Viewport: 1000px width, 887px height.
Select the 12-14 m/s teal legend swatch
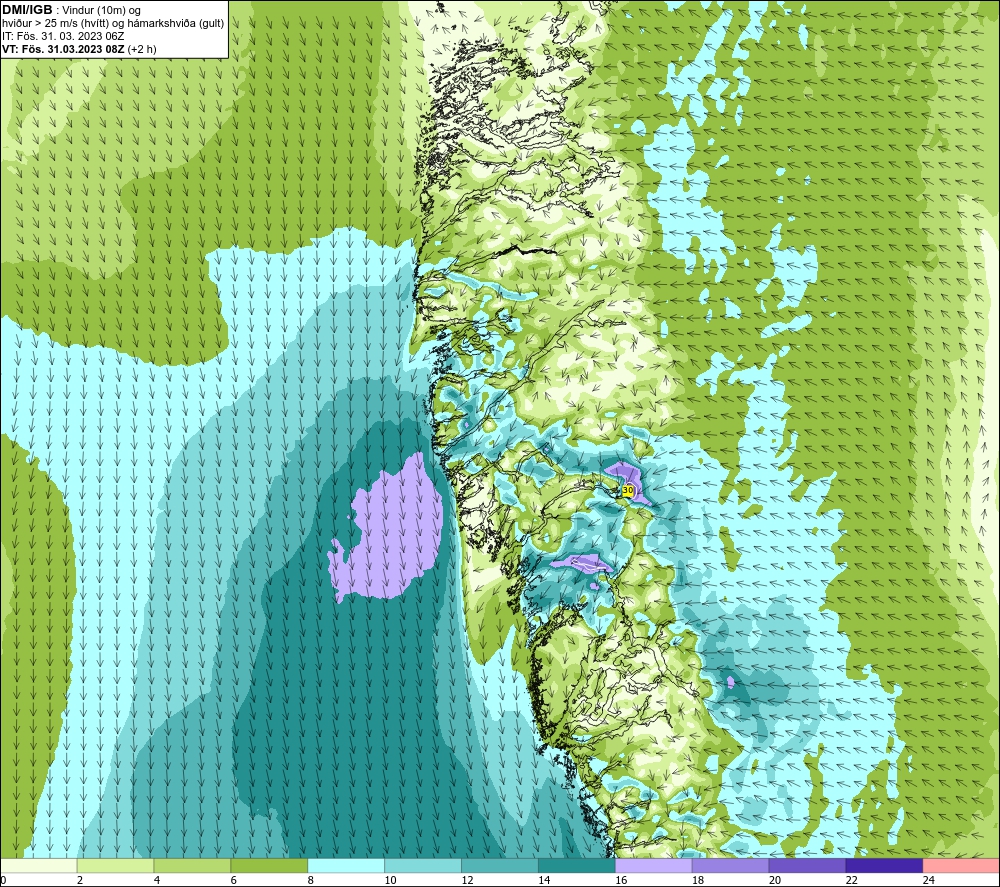click(500, 865)
